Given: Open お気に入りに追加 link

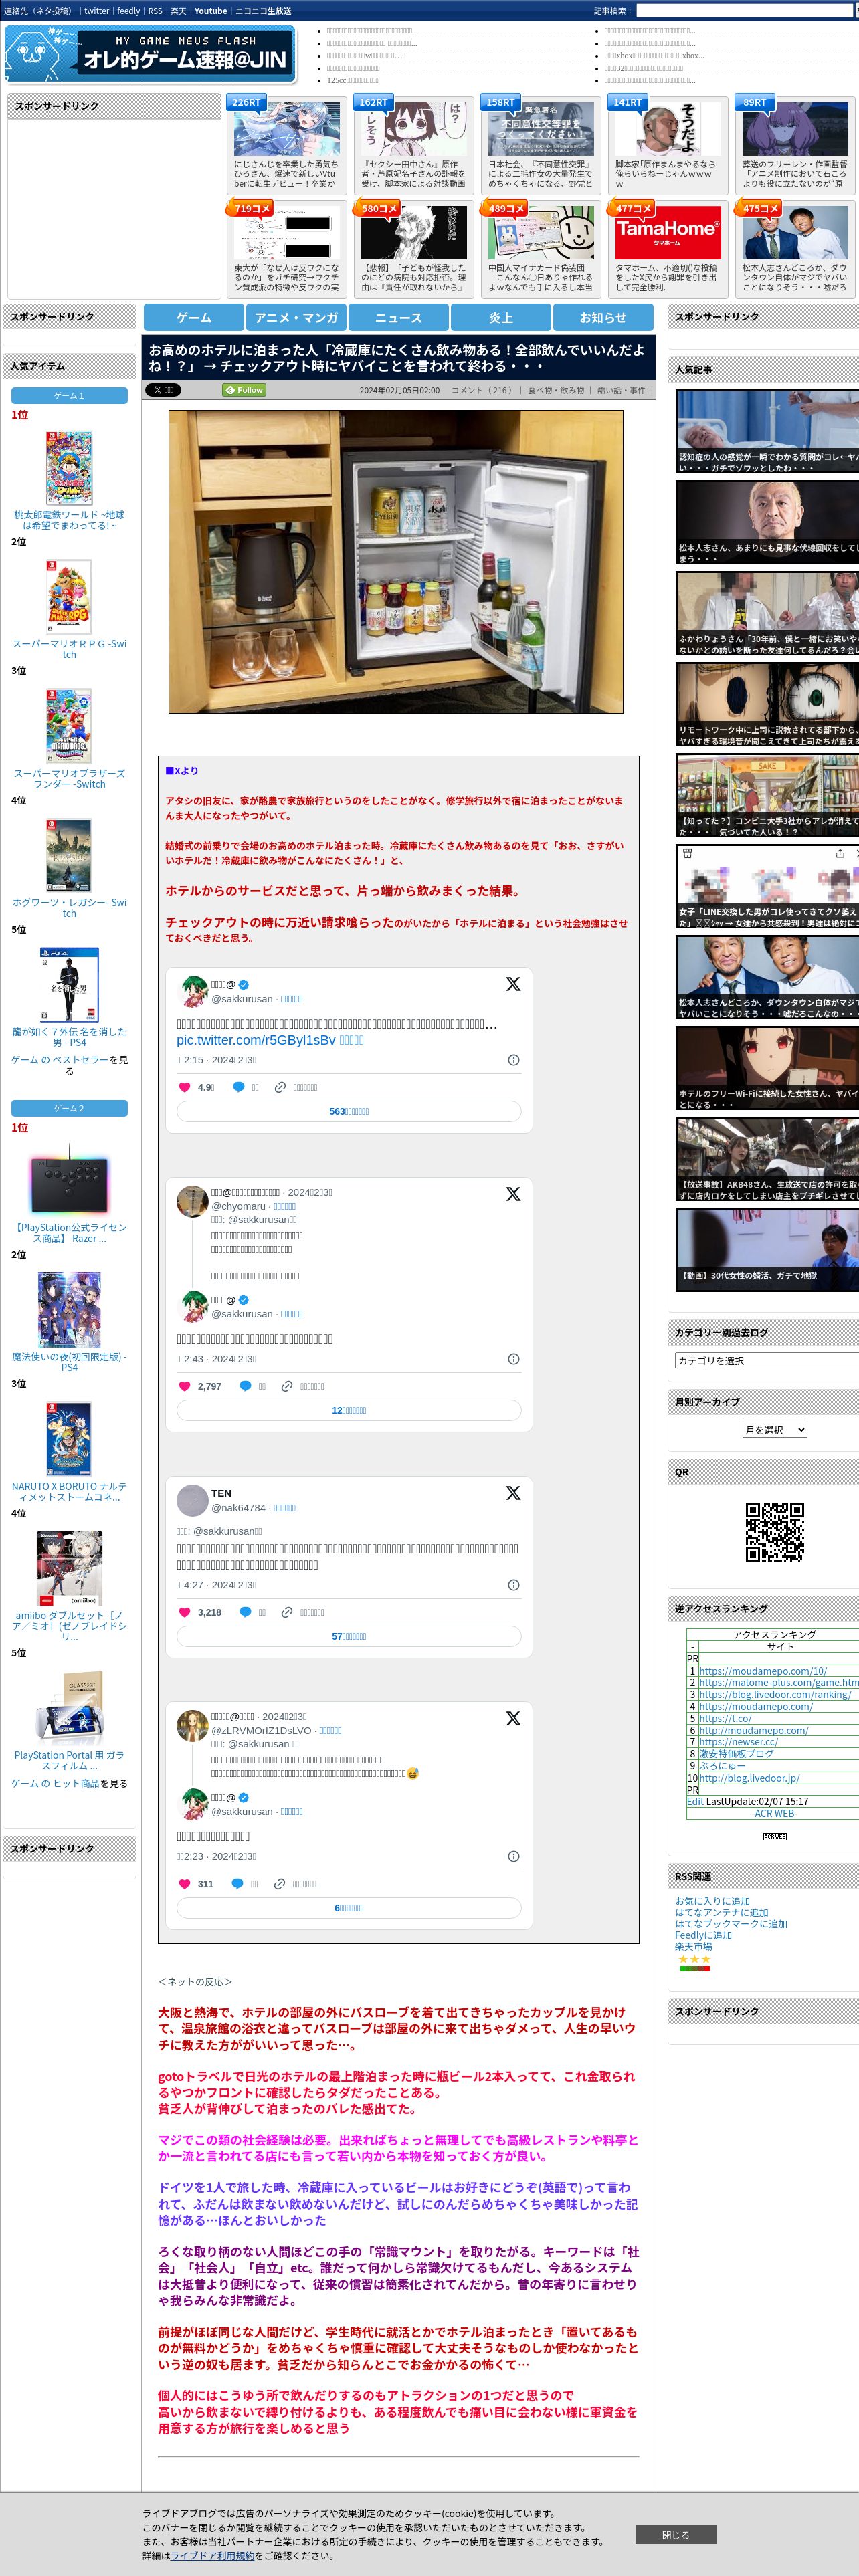Looking at the screenshot, I should coord(712,1901).
